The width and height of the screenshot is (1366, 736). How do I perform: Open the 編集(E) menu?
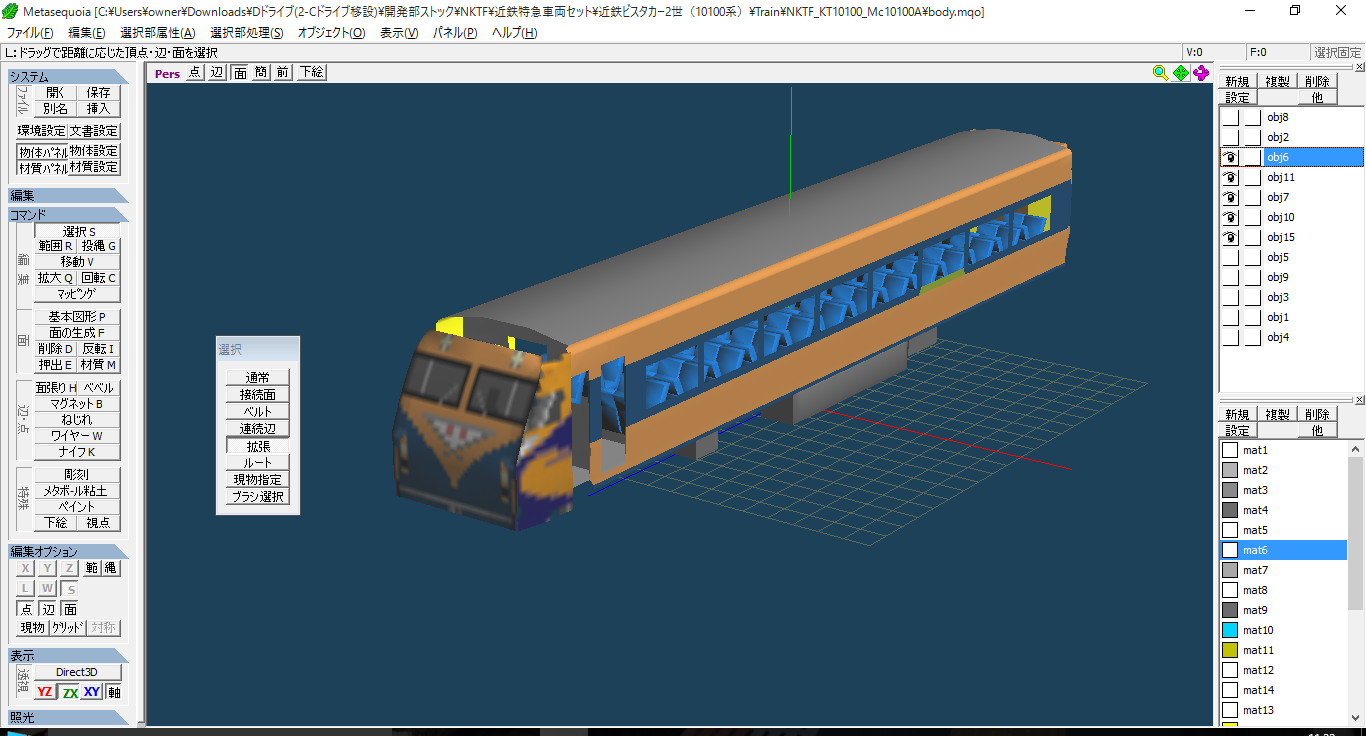pos(86,33)
